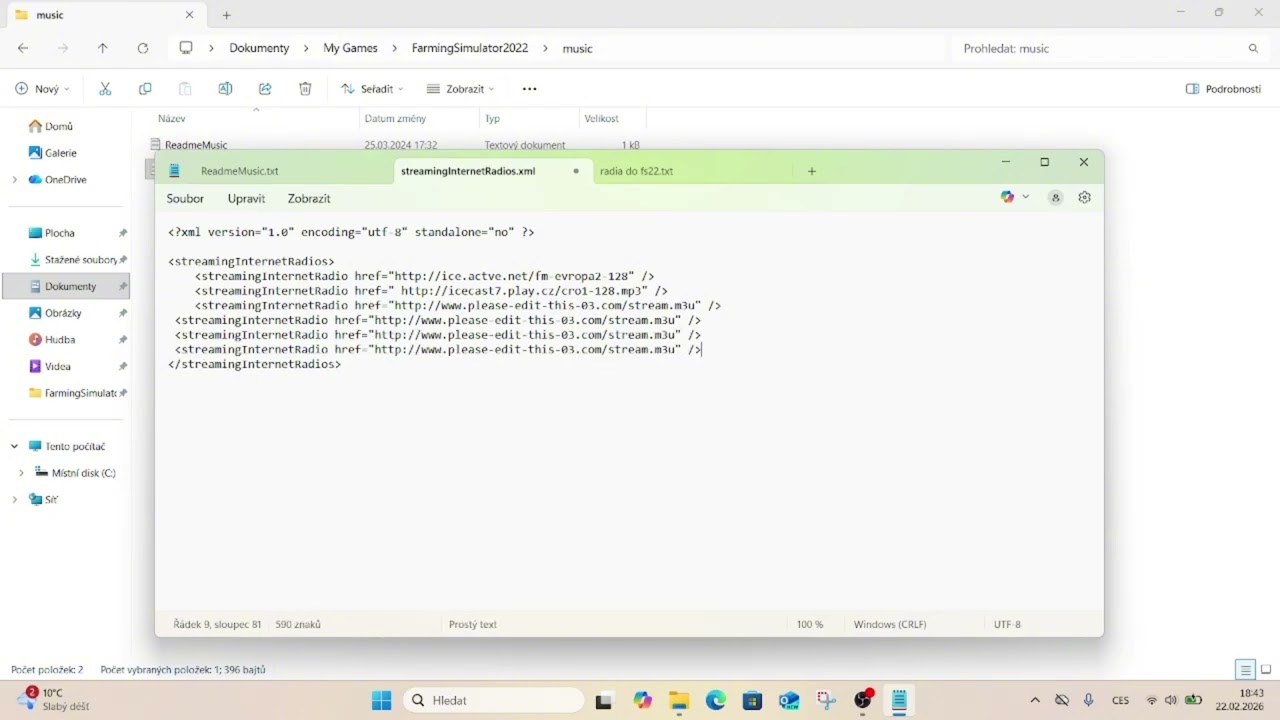Switch to the ReadmeMusic.txt tab
This screenshot has width=1280, height=720.
click(240, 171)
